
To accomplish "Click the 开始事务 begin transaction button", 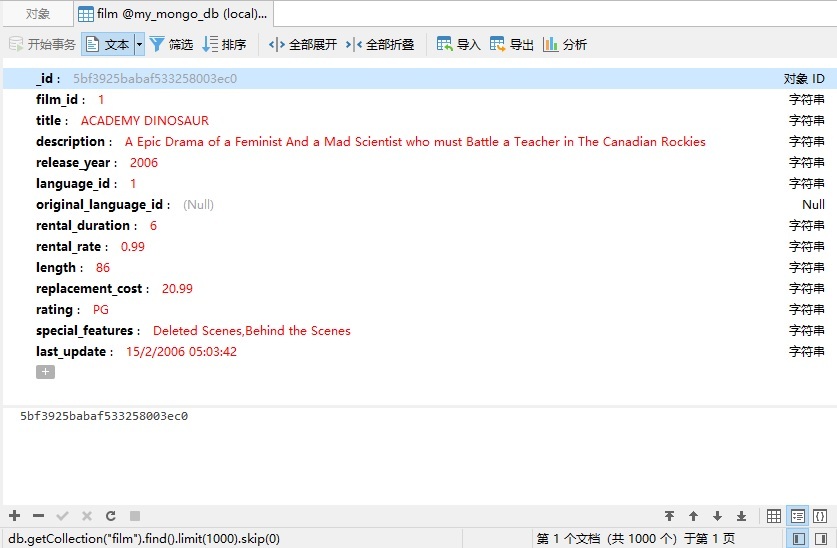I will click(x=43, y=44).
